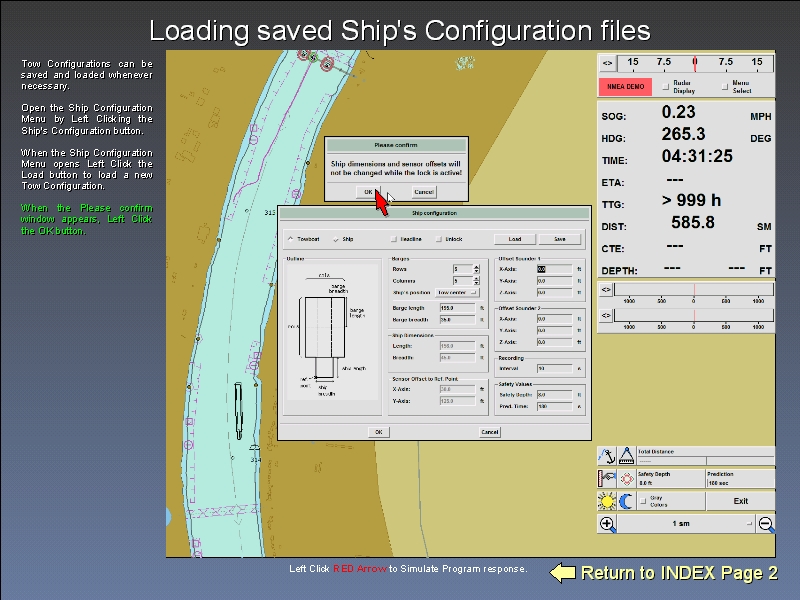Viewport: 800px width, 600px height.
Task: Click the Load button in Ship configuration
Action: 515,239
